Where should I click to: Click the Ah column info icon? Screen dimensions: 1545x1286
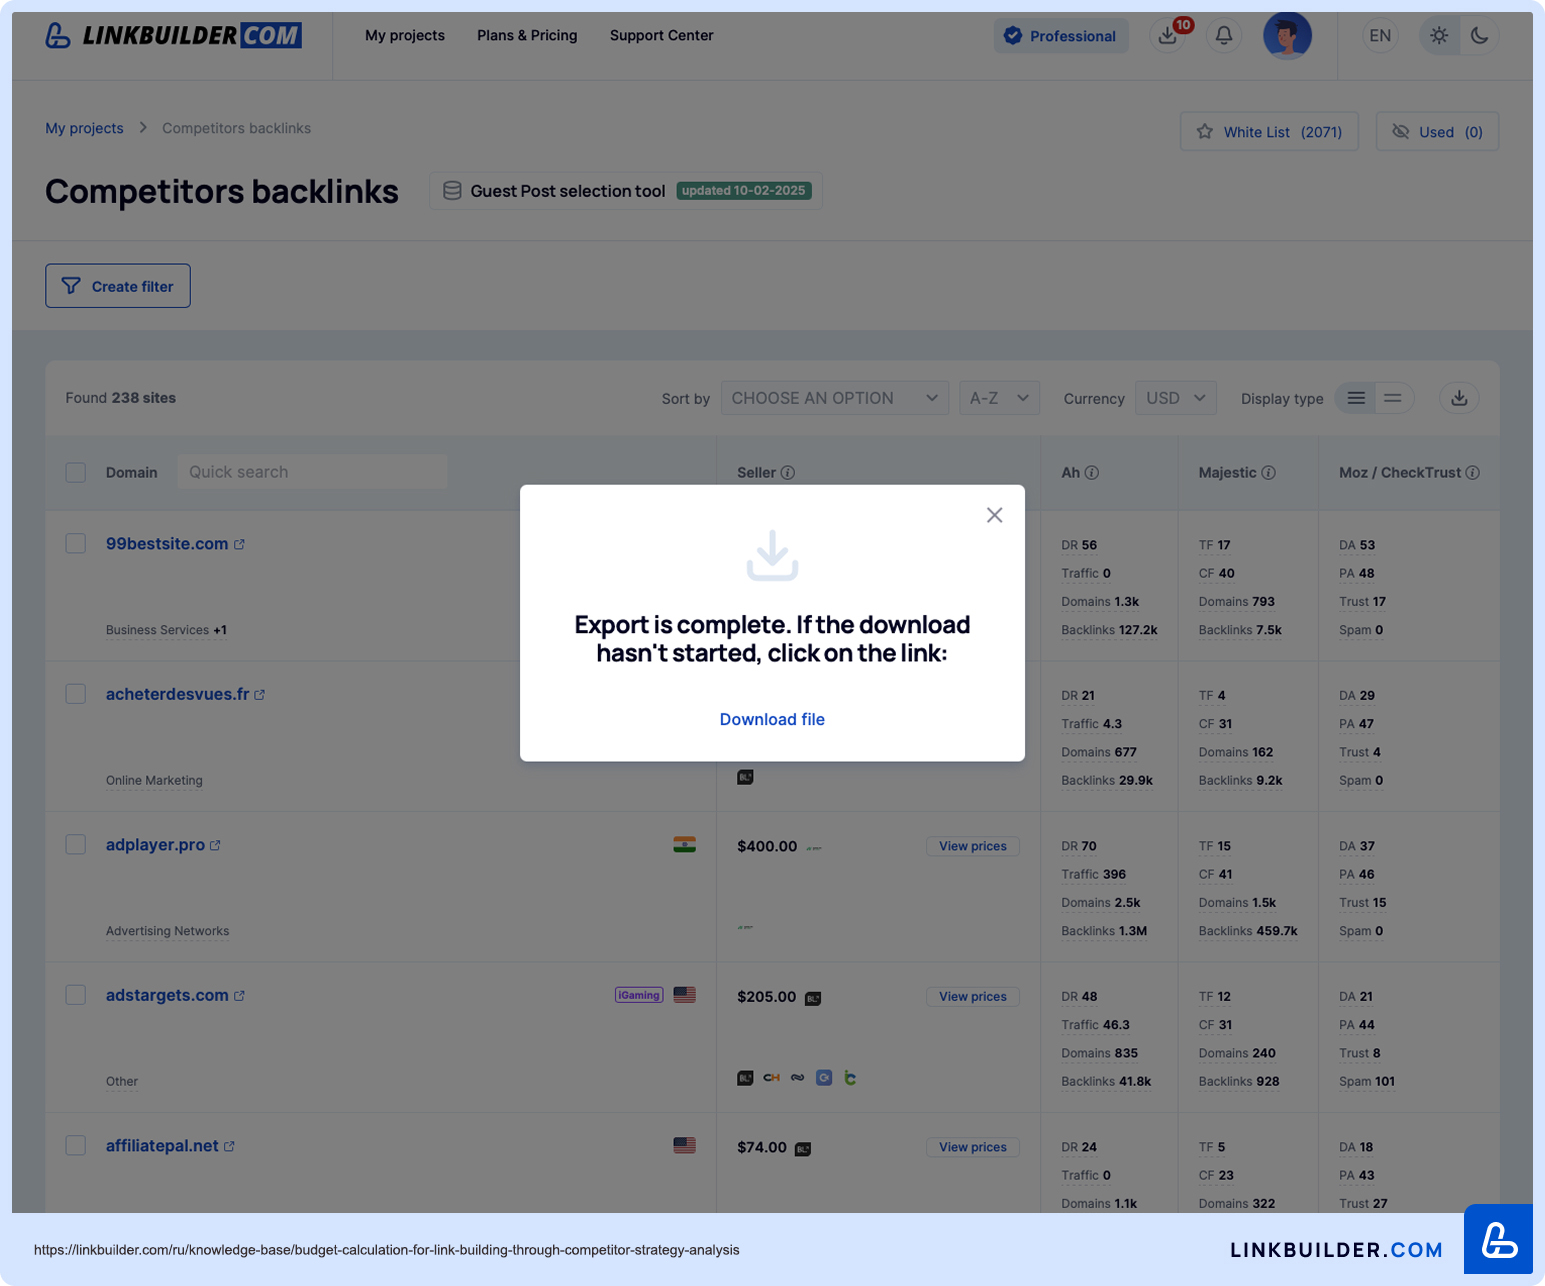click(1092, 473)
